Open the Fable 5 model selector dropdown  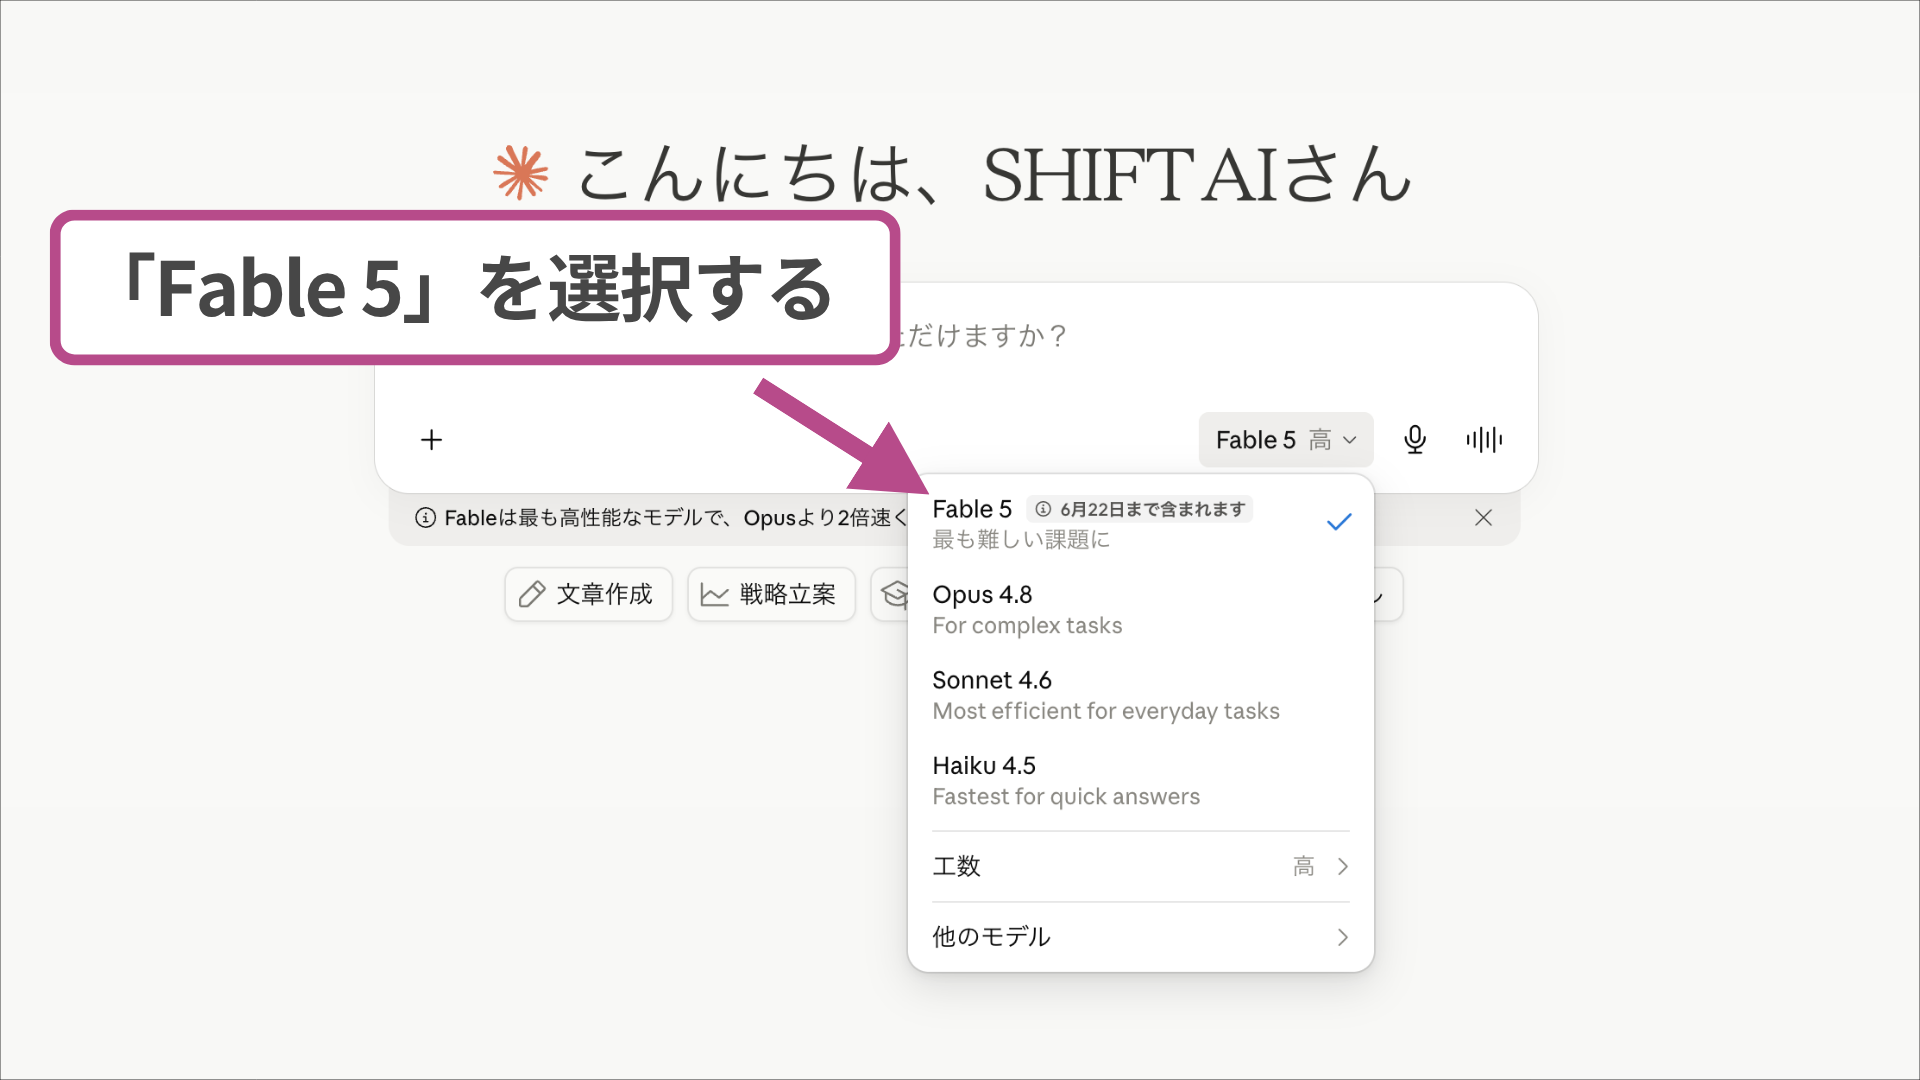(1286, 440)
